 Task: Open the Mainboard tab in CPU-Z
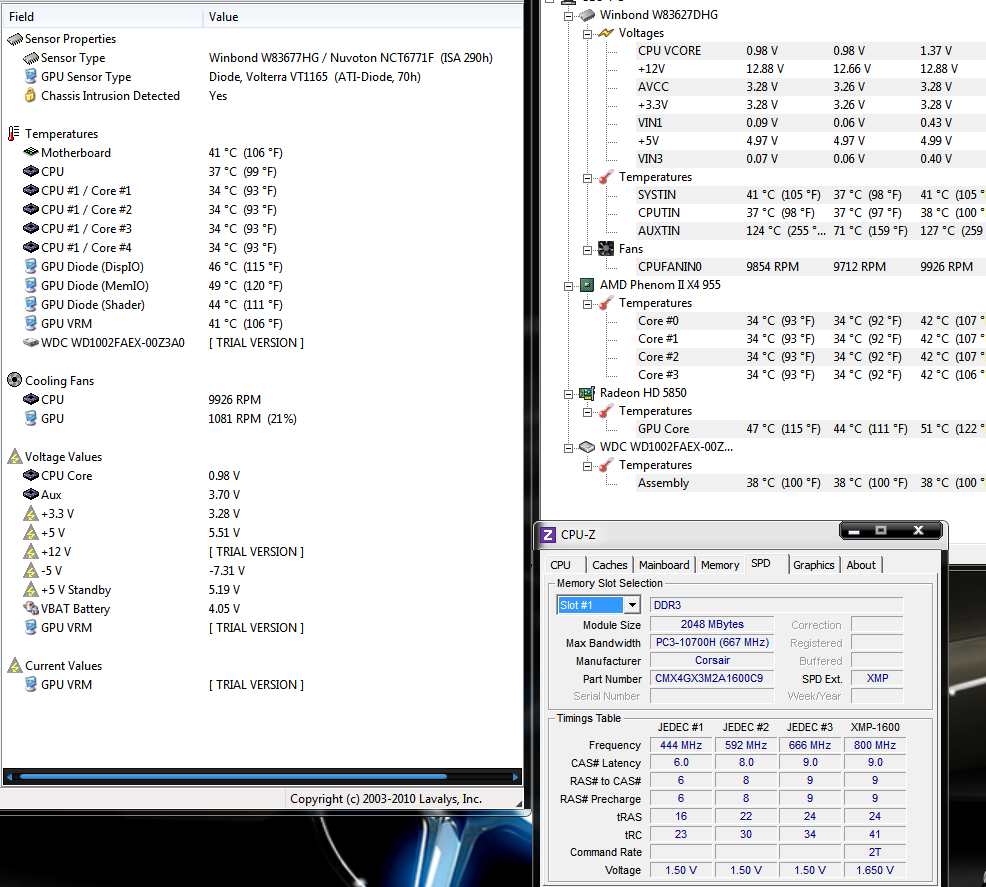(664, 565)
